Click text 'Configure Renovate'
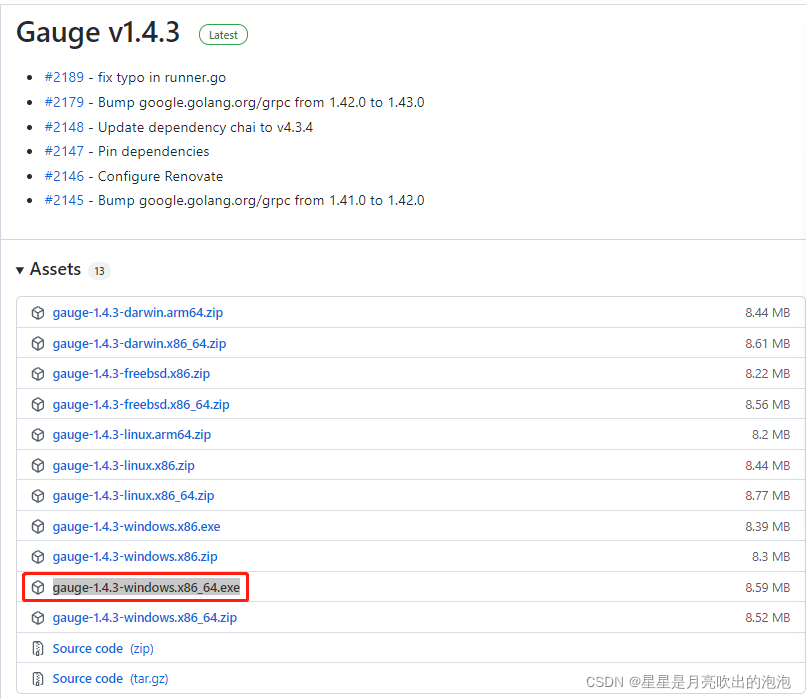The image size is (806, 699). tap(160, 176)
